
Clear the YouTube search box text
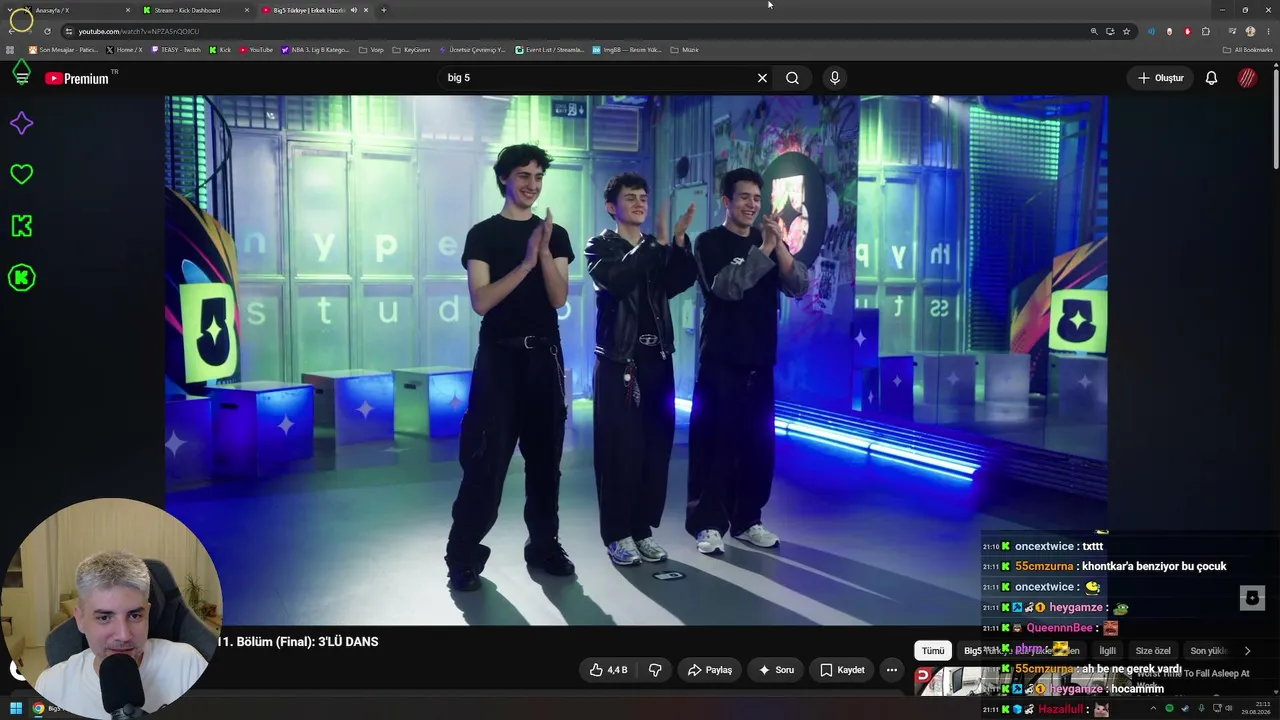click(x=762, y=78)
